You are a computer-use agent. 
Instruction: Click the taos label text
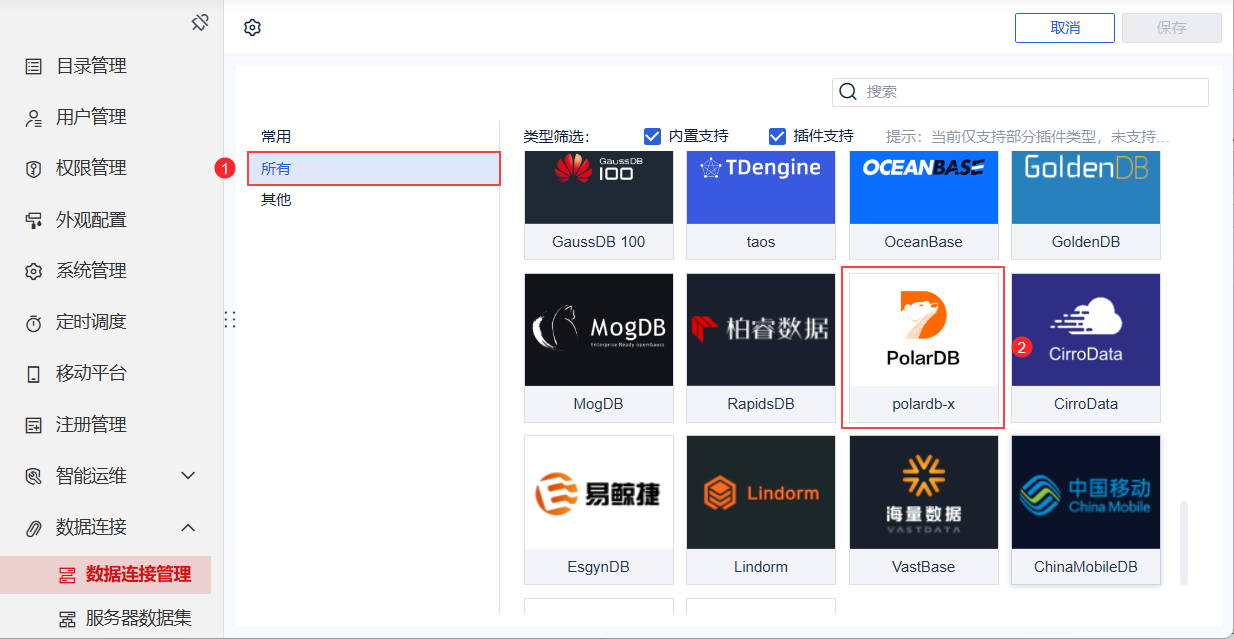[761, 242]
